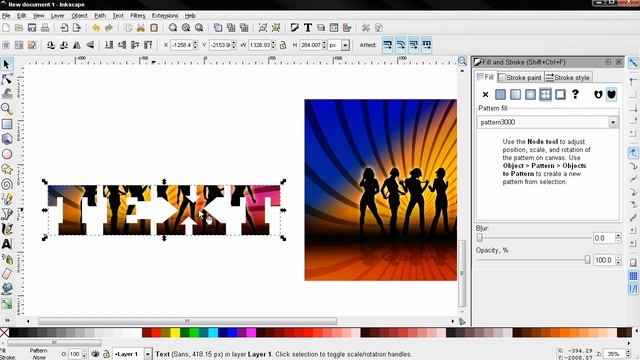Choose Flat color fill mode
This screenshot has width=640, height=360.
[x=500, y=95]
